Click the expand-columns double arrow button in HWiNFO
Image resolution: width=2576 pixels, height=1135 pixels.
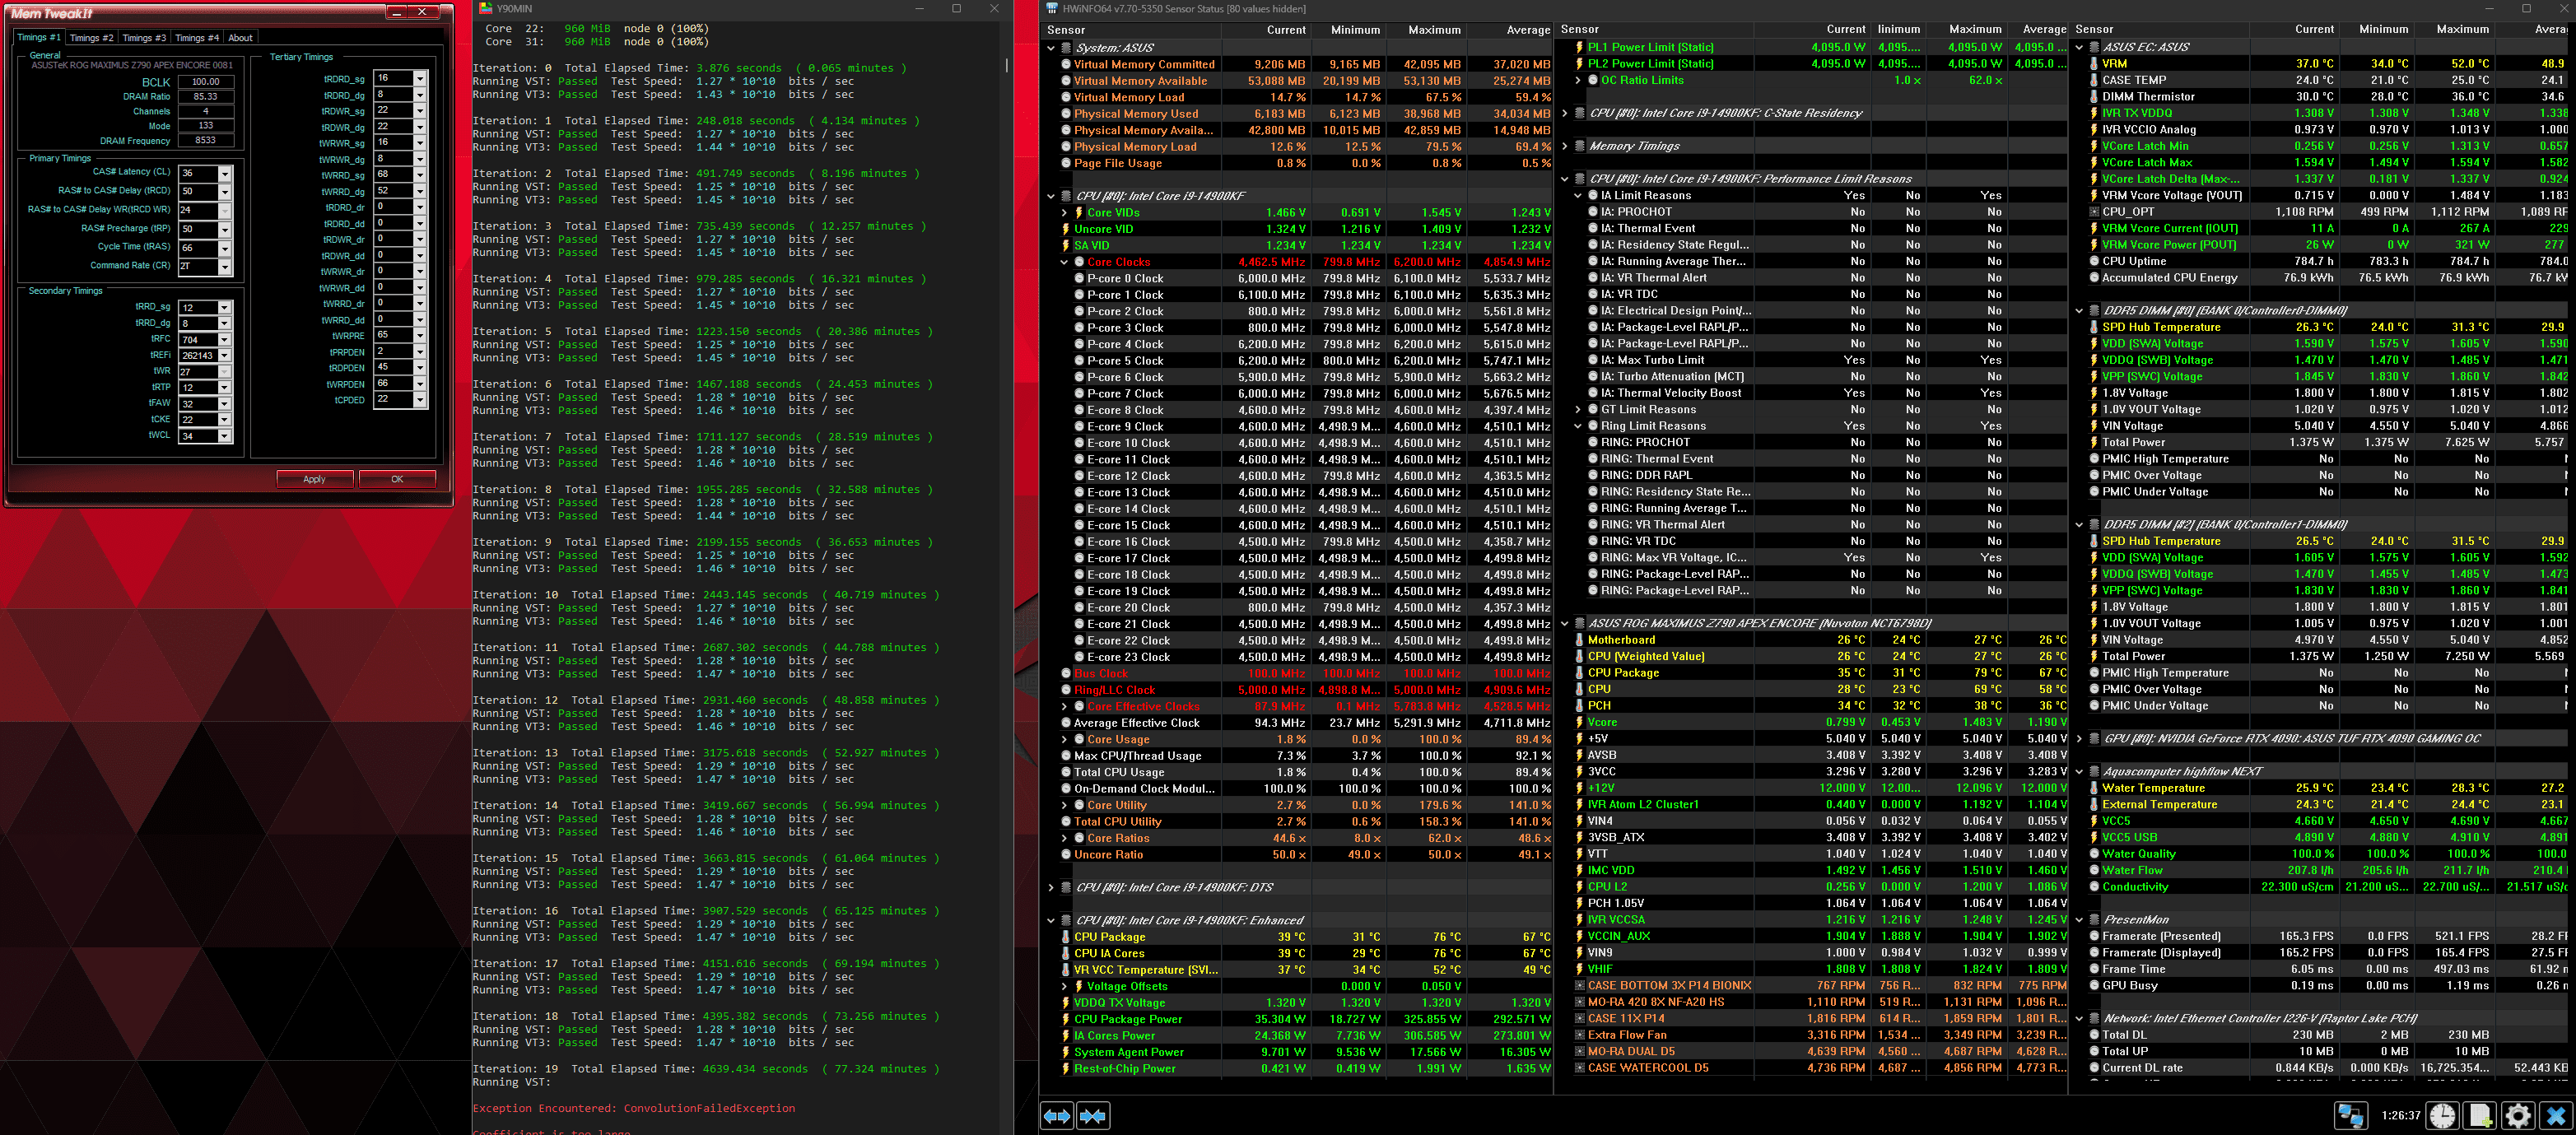point(1057,1115)
